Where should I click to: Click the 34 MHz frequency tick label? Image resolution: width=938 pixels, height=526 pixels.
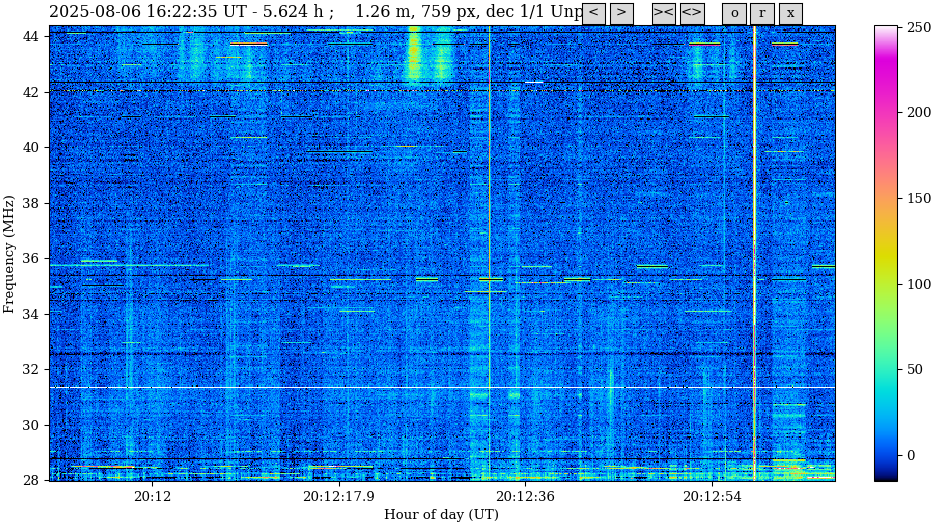click(31, 314)
